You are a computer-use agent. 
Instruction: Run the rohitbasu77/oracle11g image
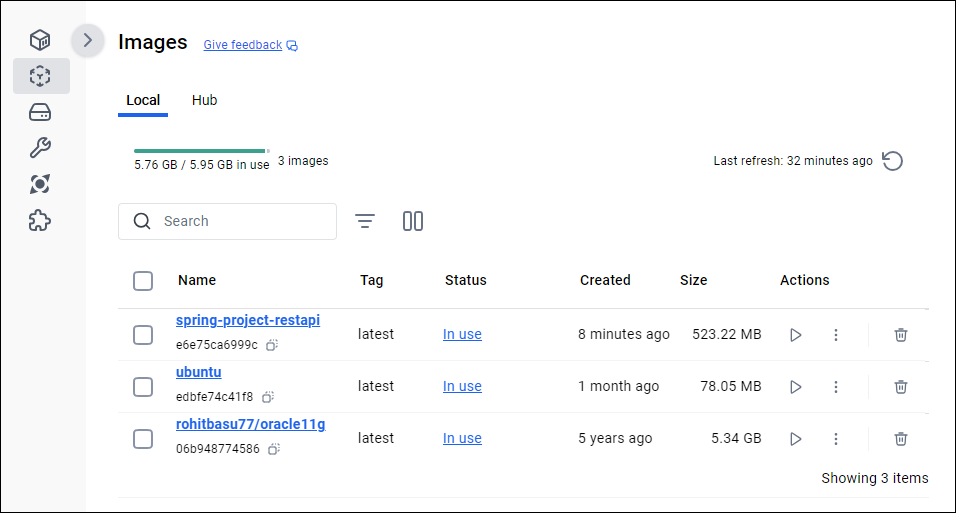pyautogui.click(x=796, y=439)
